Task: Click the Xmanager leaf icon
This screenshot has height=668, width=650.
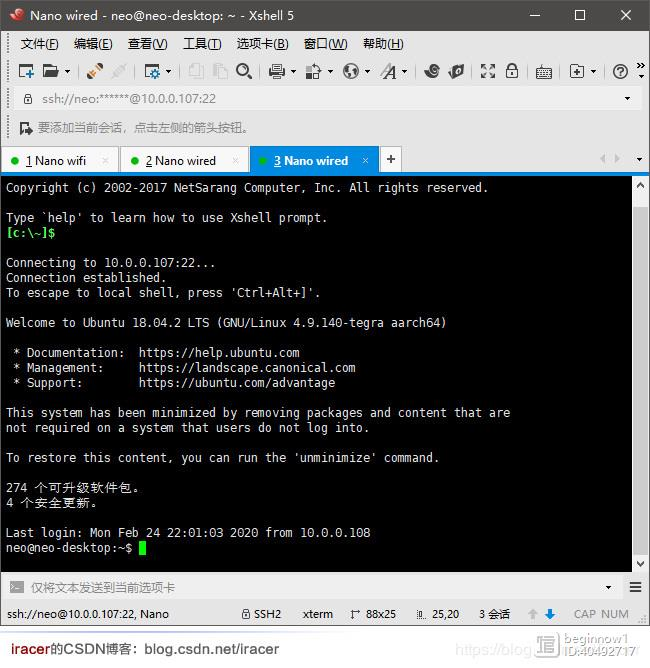Action: [x=456, y=71]
